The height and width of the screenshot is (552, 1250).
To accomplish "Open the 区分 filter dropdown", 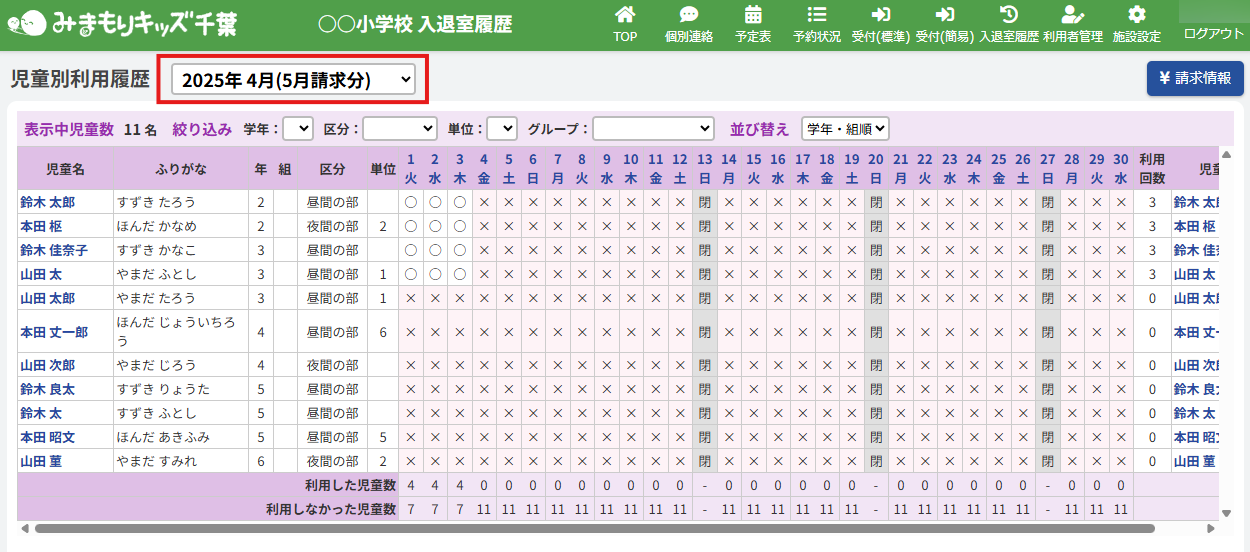I will tap(399, 129).
